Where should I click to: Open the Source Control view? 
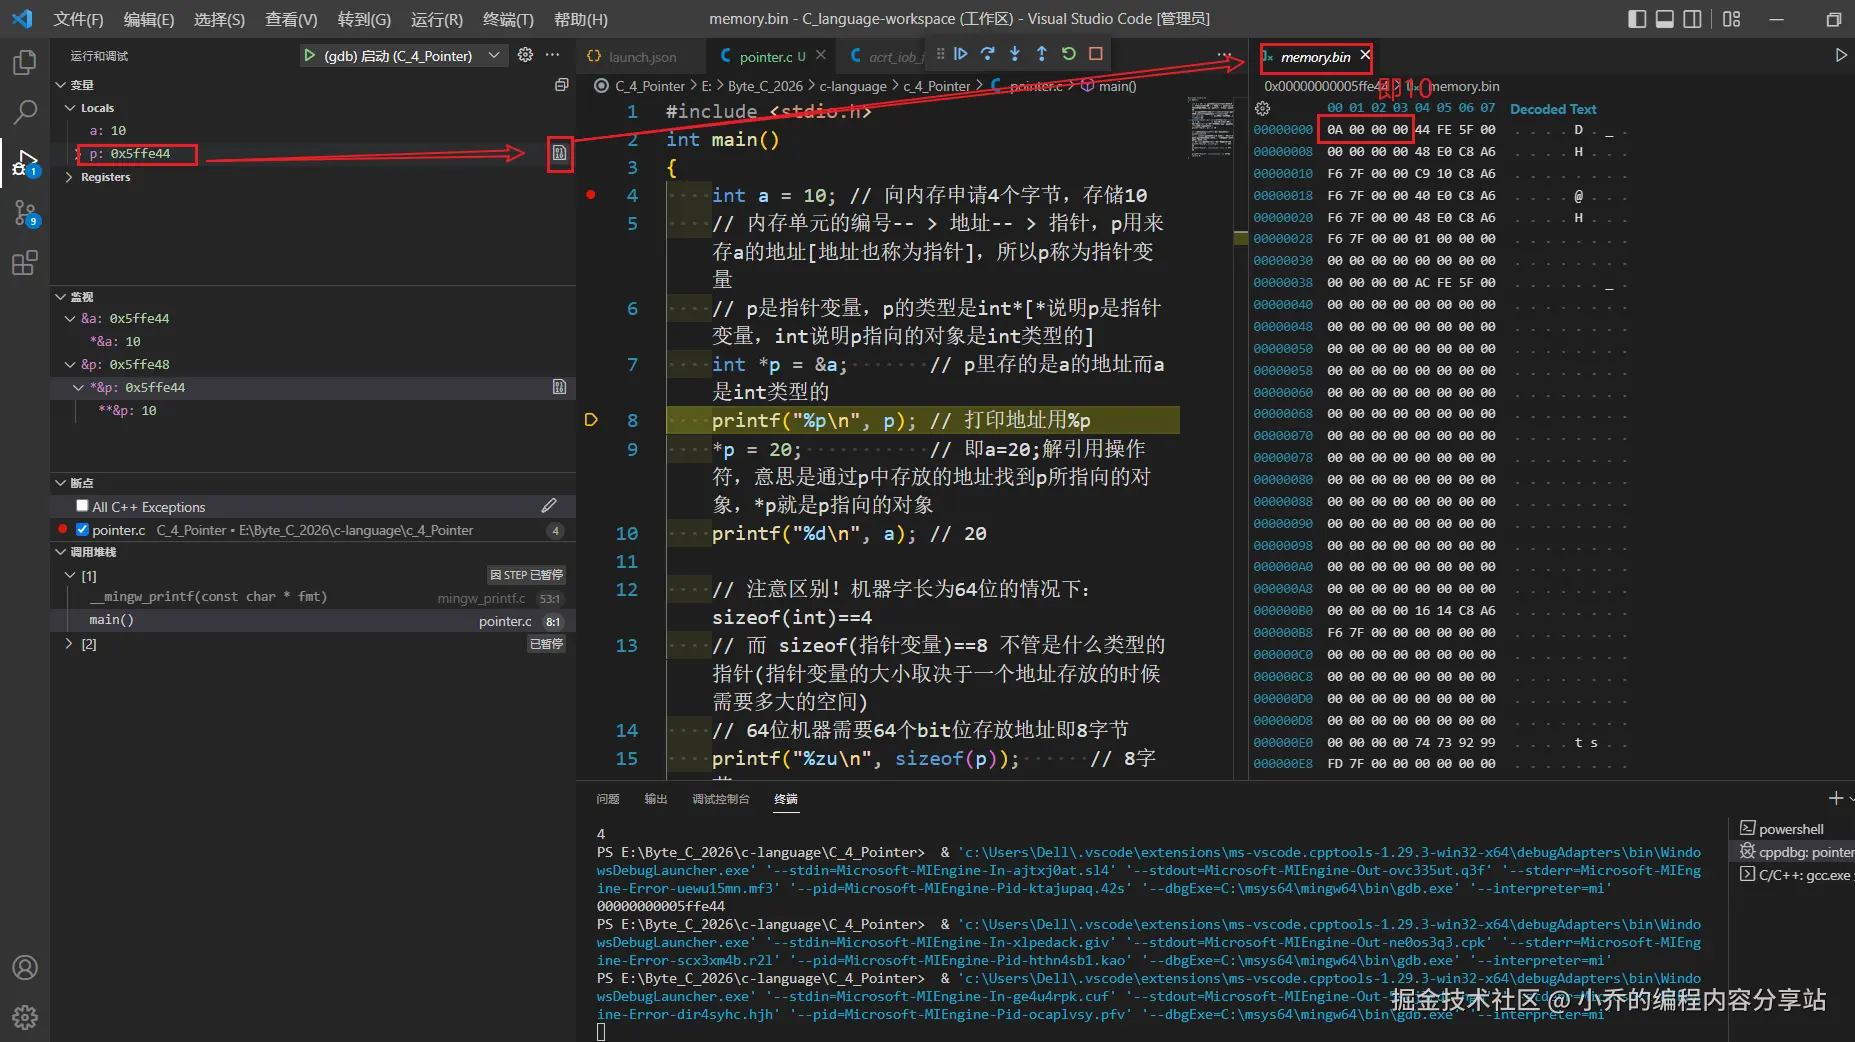click(x=24, y=213)
